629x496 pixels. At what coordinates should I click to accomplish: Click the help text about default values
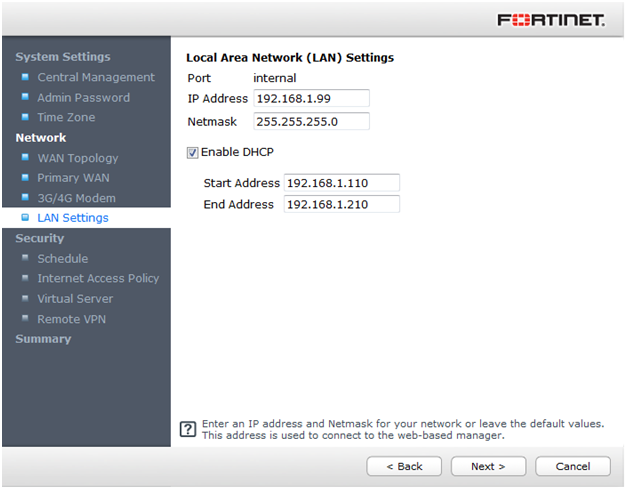coord(403,429)
